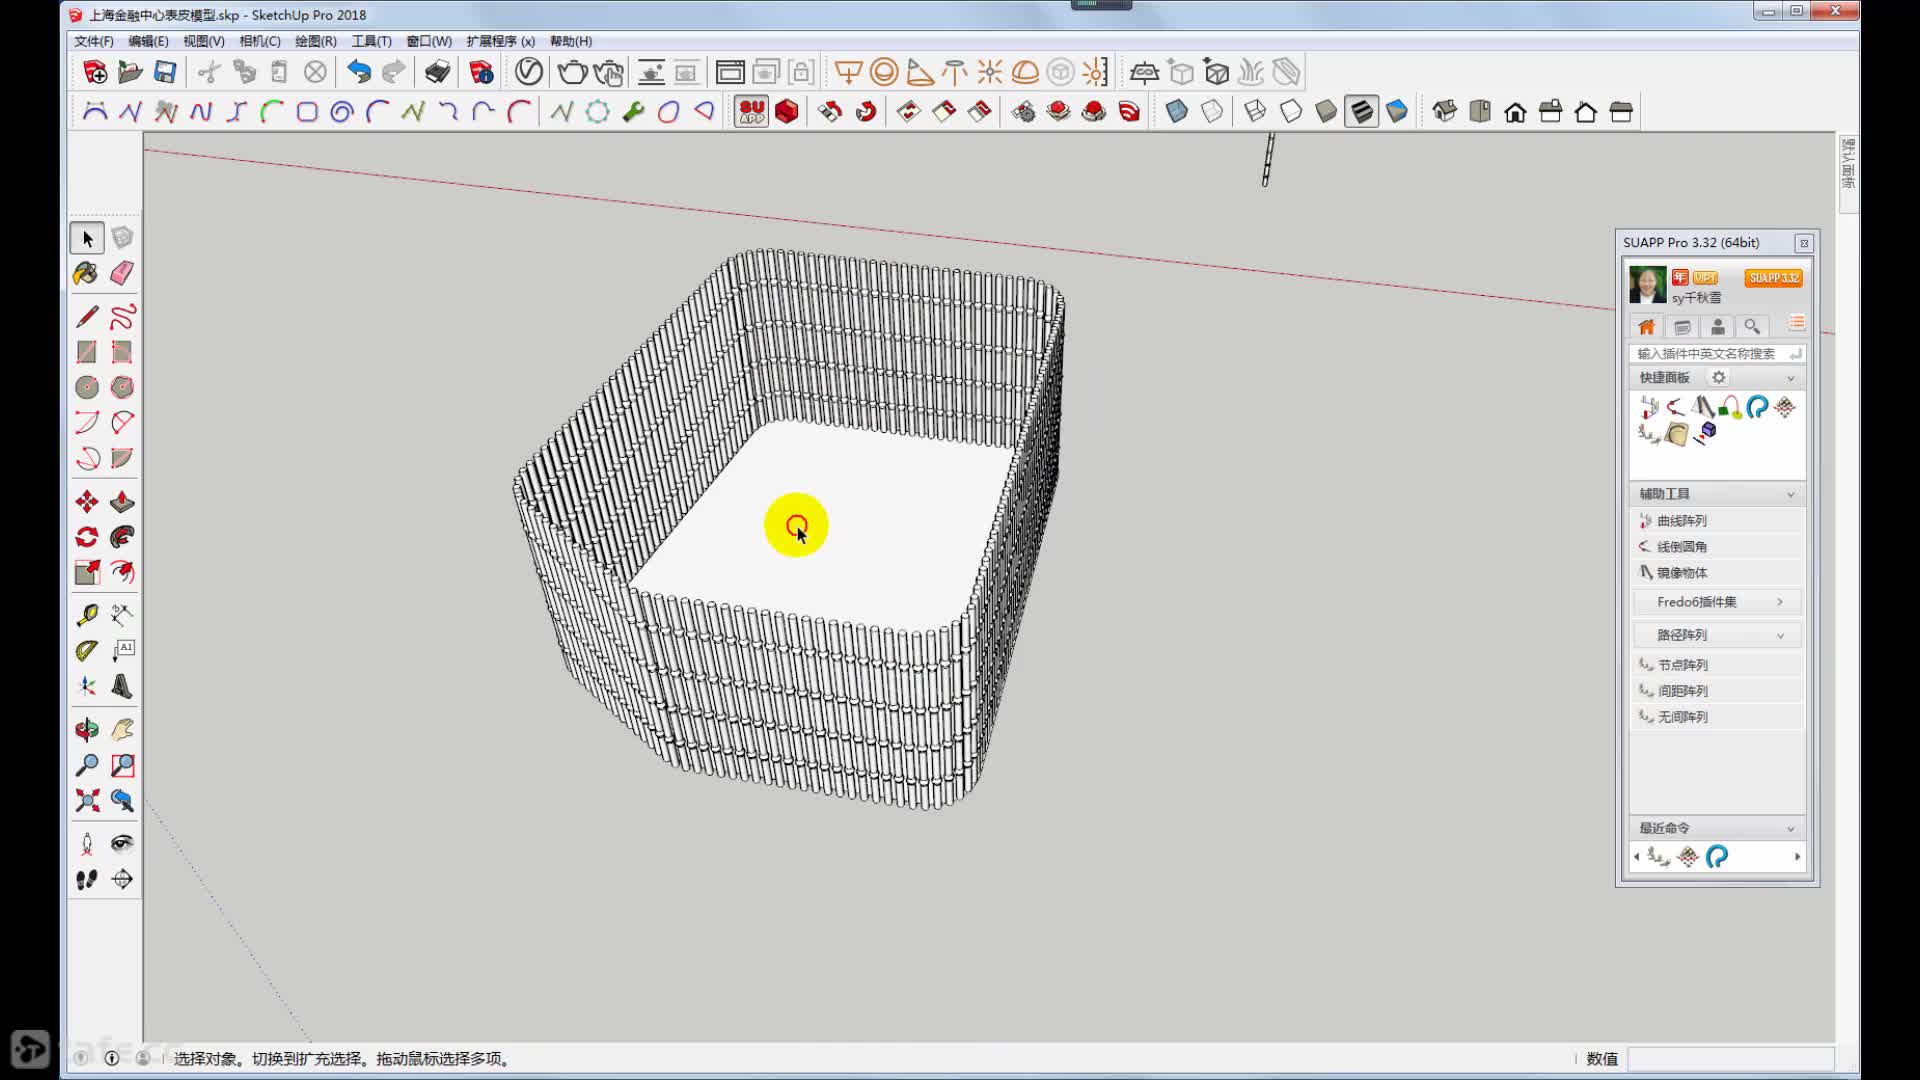1920x1080 pixels.
Task: Open the Print icon in toolbar
Action: (x=437, y=72)
